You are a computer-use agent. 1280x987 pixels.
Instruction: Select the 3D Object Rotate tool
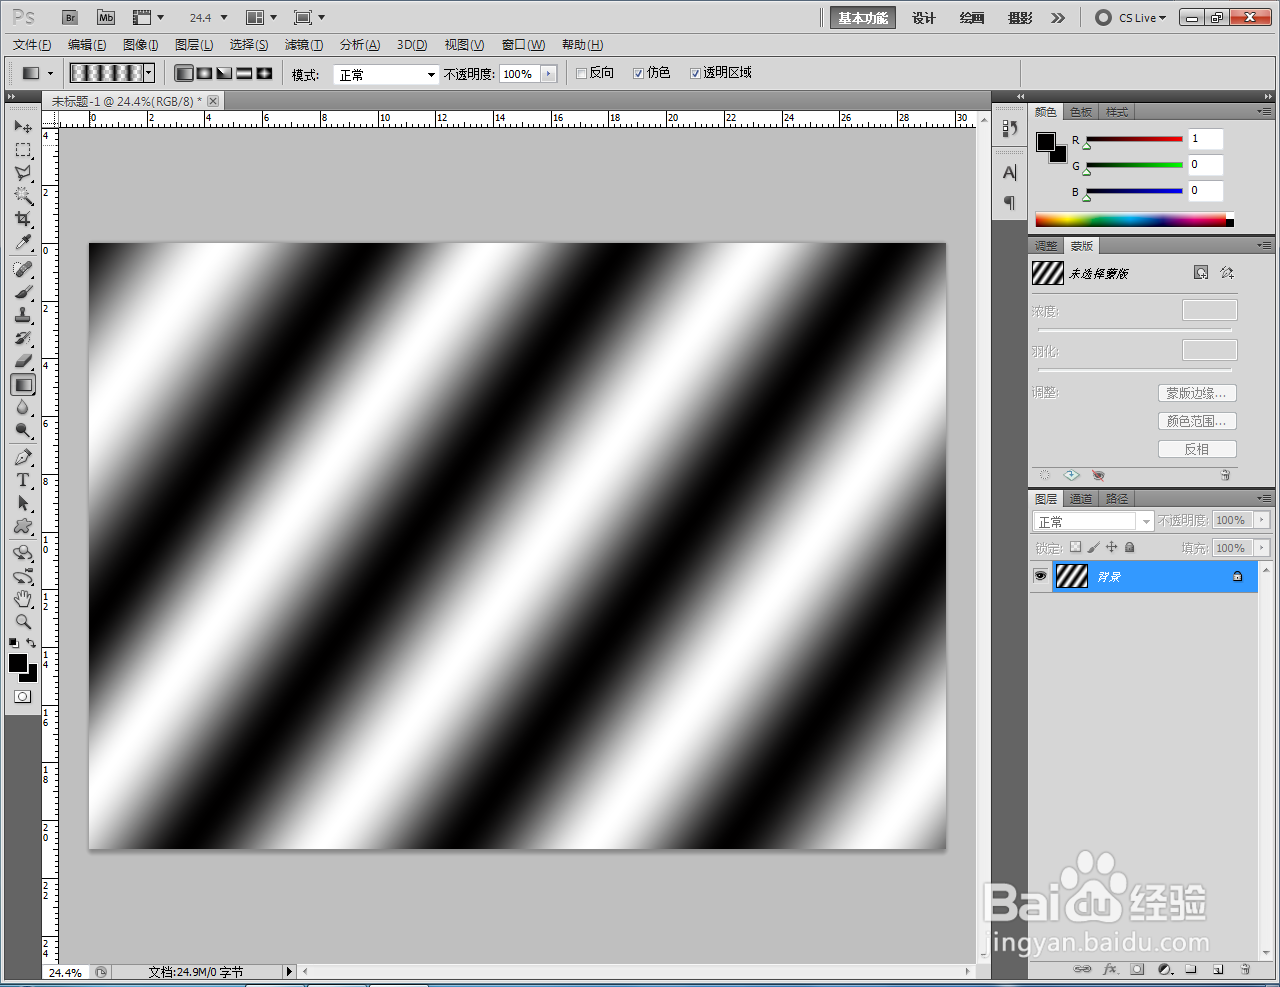pyautogui.click(x=23, y=553)
